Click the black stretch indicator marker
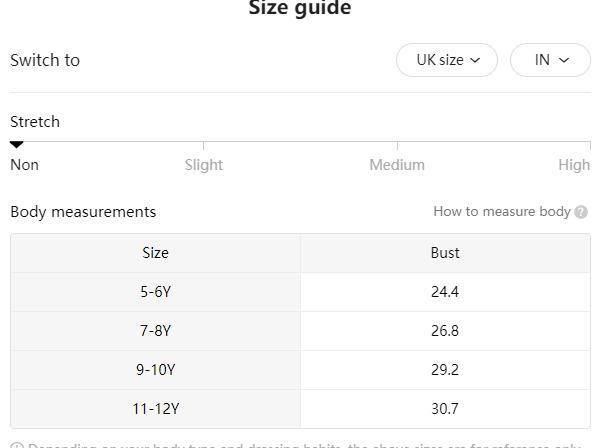 click(x=16, y=145)
